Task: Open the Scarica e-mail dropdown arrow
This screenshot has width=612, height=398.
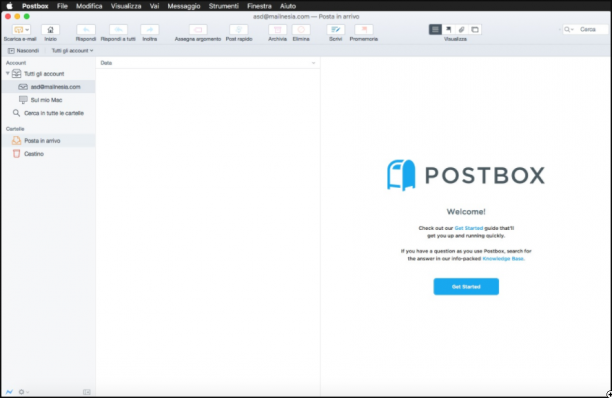Action: click(27, 30)
